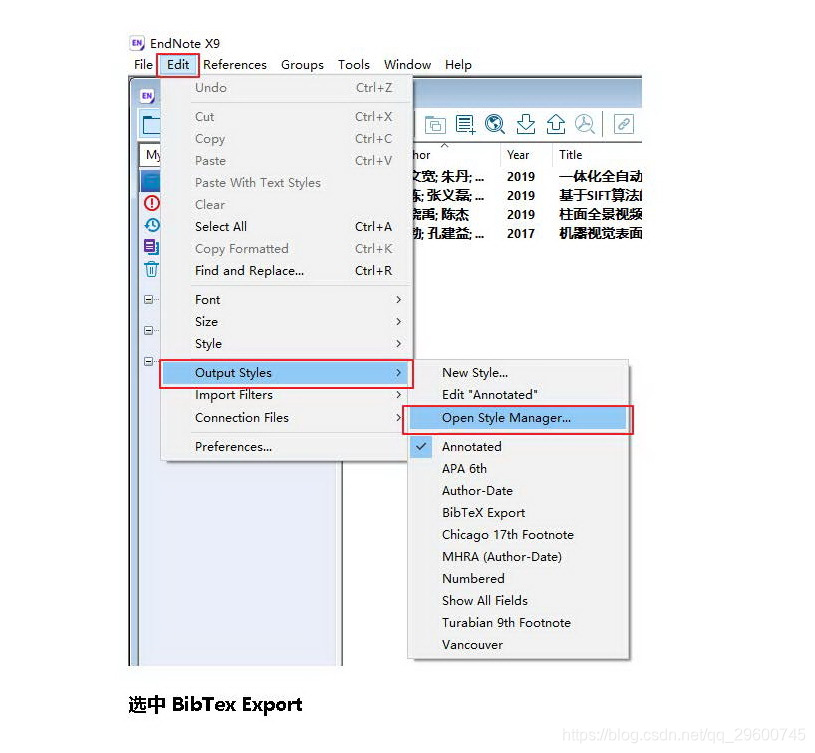Collapse the third group set minus box

click(x=149, y=361)
